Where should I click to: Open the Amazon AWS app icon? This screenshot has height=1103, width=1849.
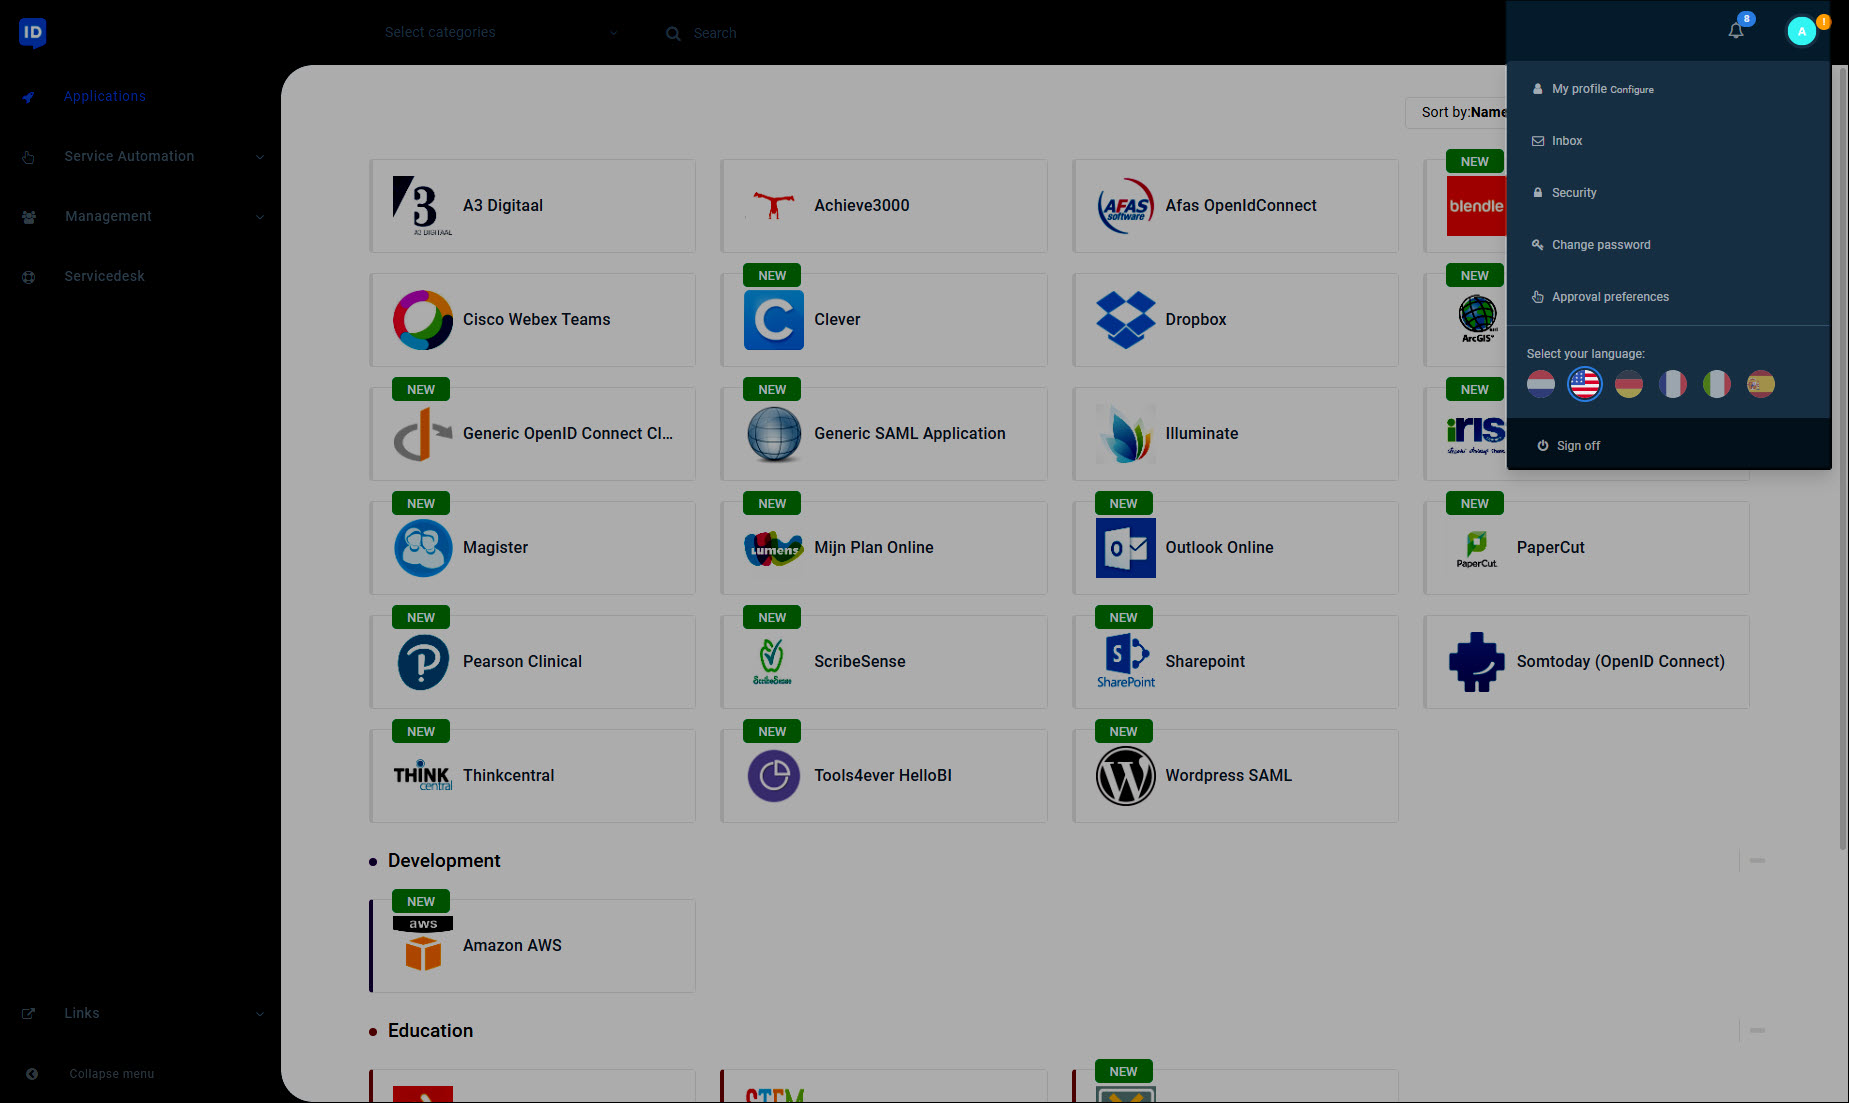coord(423,945)
